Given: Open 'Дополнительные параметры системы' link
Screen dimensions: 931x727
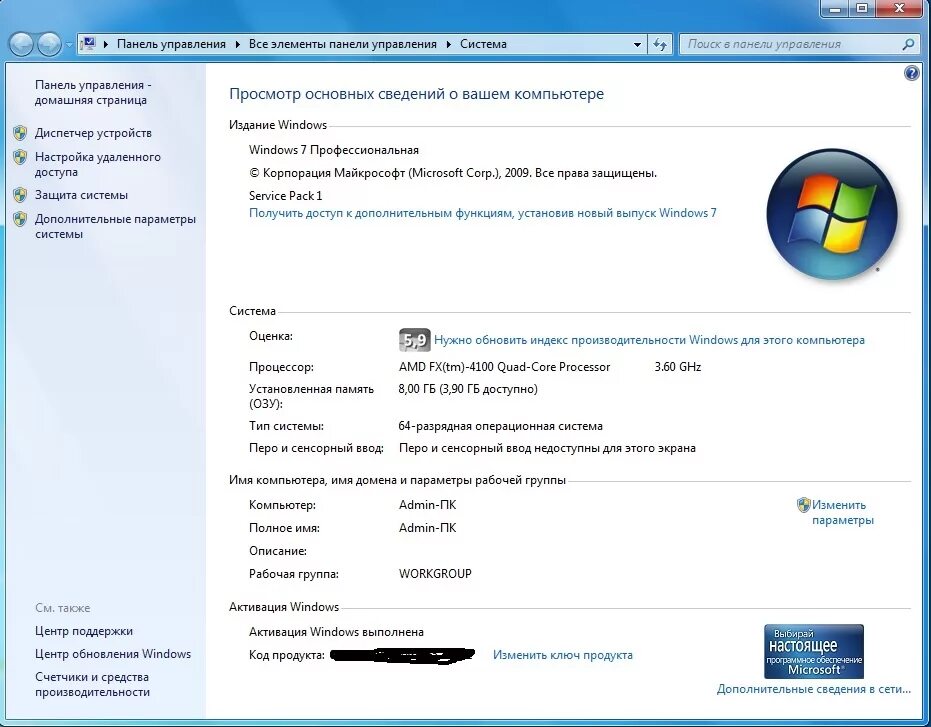Looking at the screenshot, I should (115, 226).
